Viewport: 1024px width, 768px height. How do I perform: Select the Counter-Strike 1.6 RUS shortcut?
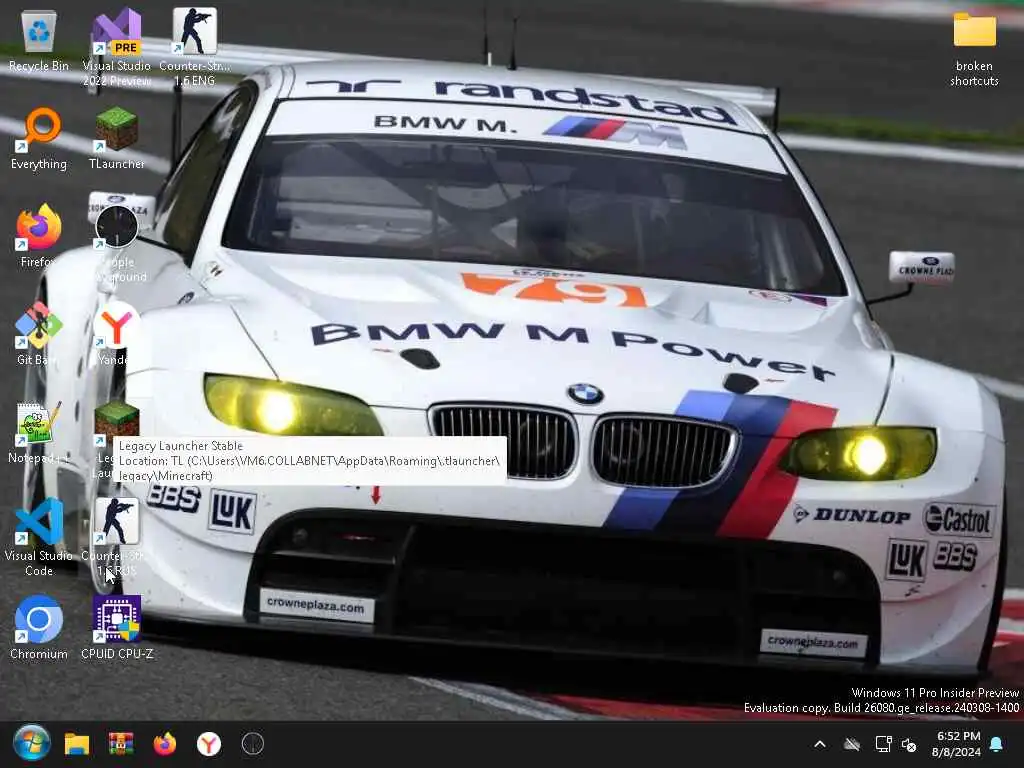coord(117,537)
